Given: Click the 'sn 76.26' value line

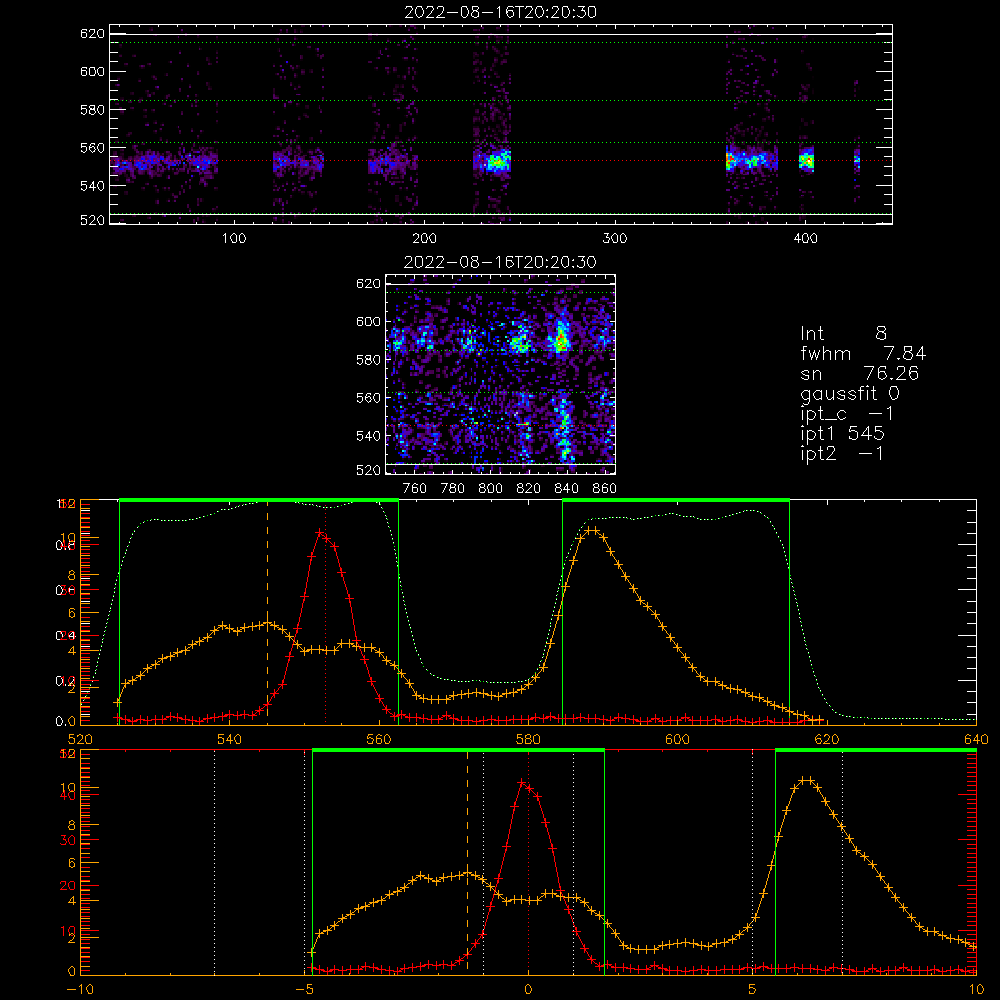Looking at the screenshot, I should [860, 373].
